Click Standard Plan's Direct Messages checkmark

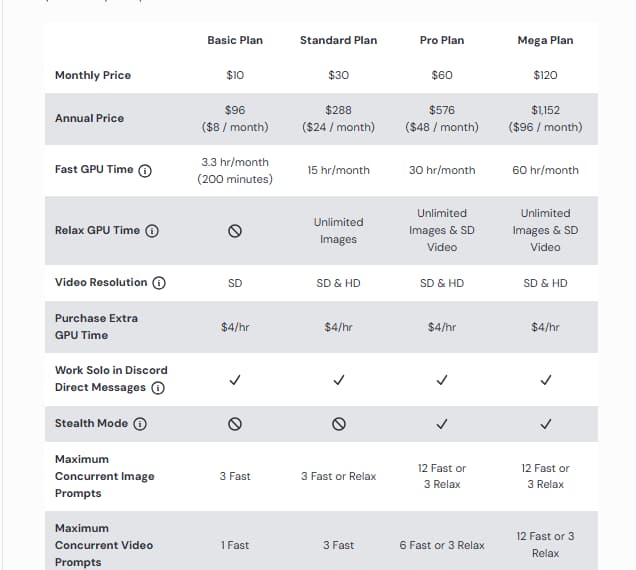click(339, 380)
